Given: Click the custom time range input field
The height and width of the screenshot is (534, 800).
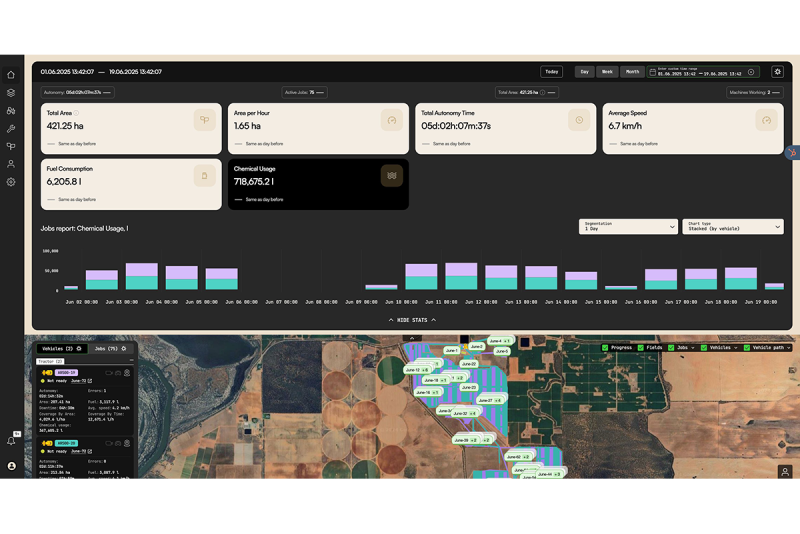Looking at the screenshot, I should click(703, 72).
